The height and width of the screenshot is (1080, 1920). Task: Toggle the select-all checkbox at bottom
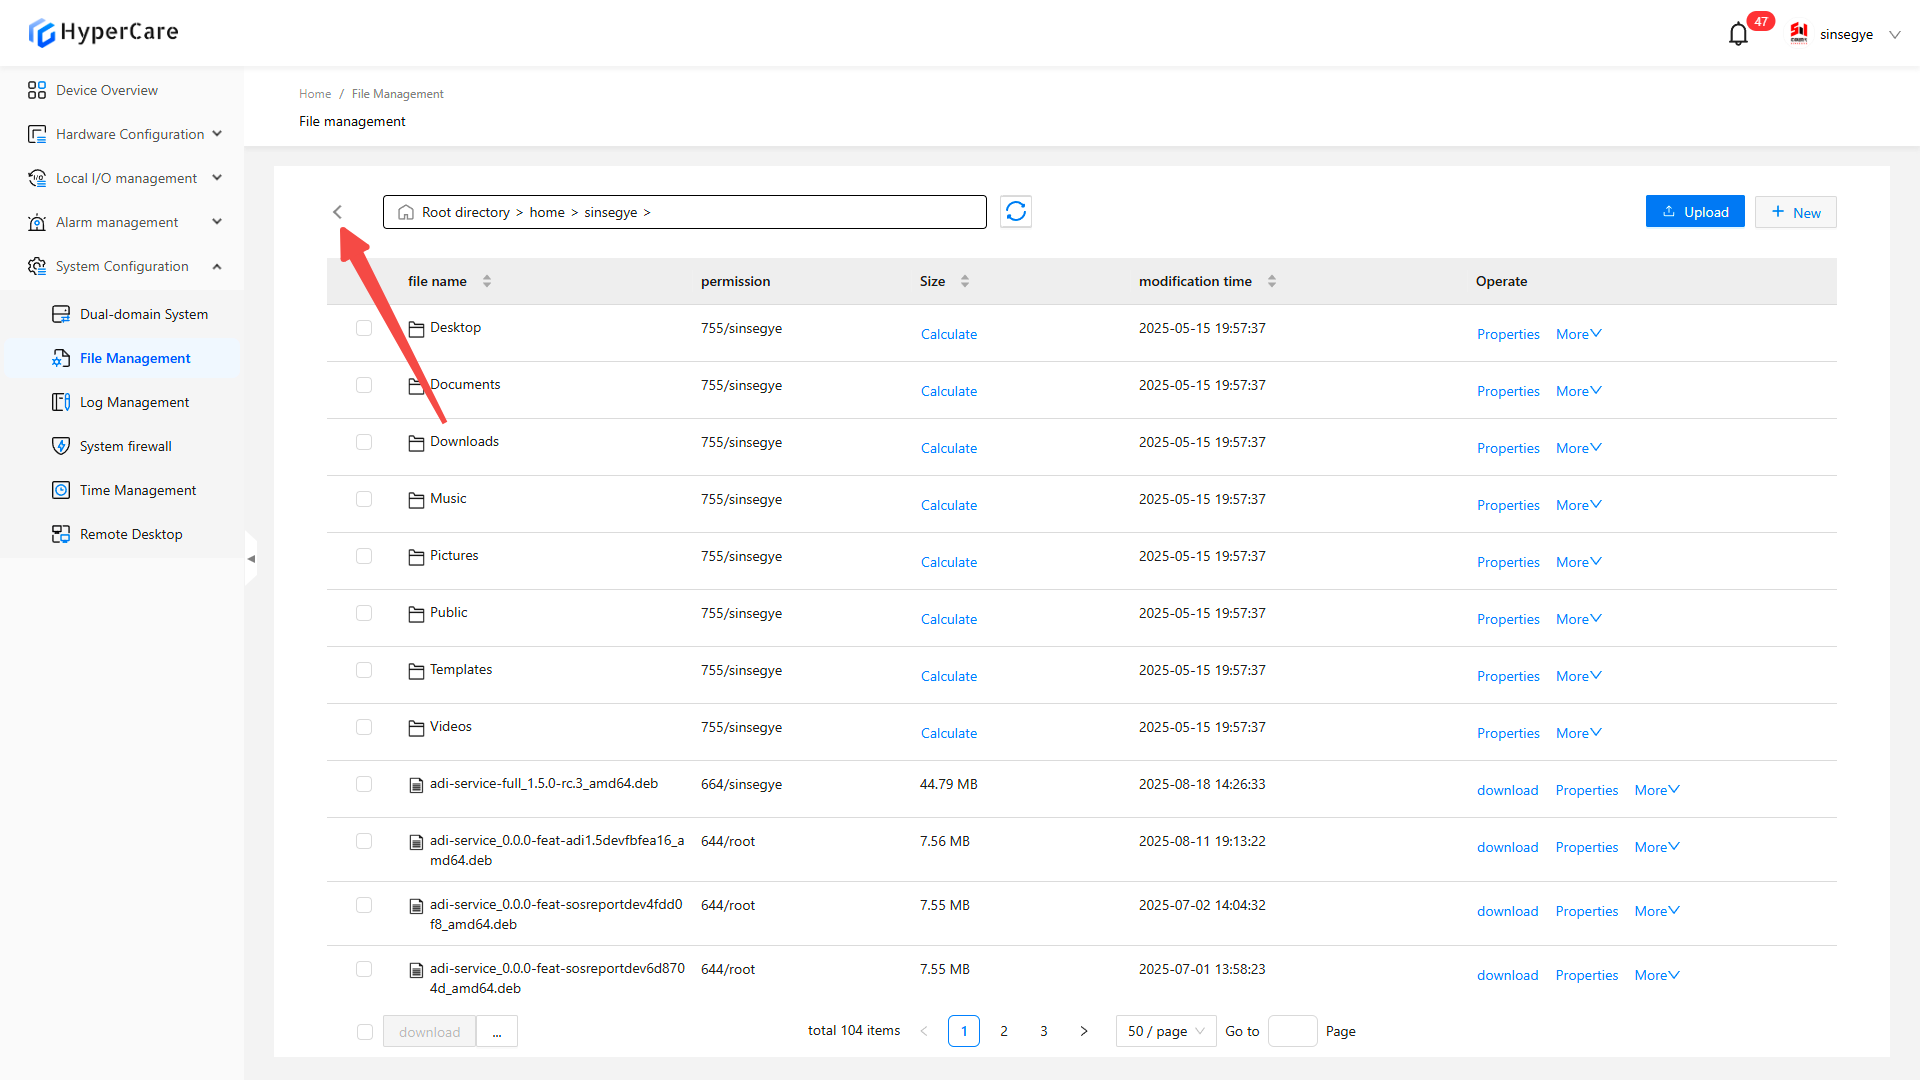365,1032
